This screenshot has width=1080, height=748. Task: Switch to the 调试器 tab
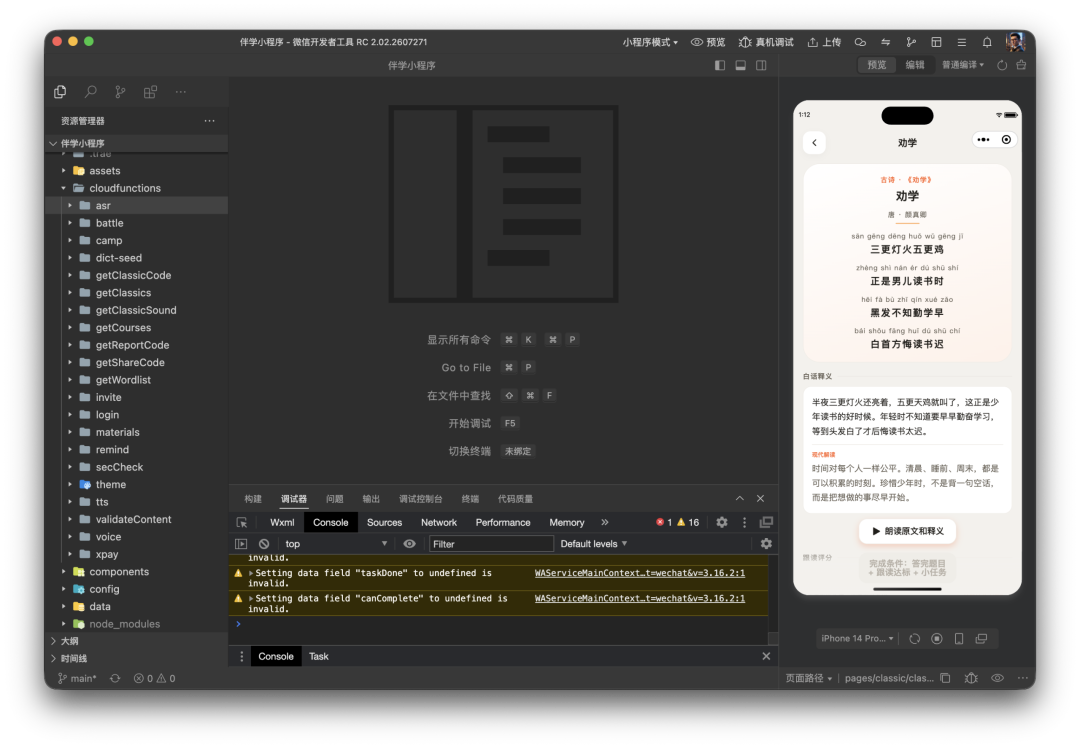293,499
